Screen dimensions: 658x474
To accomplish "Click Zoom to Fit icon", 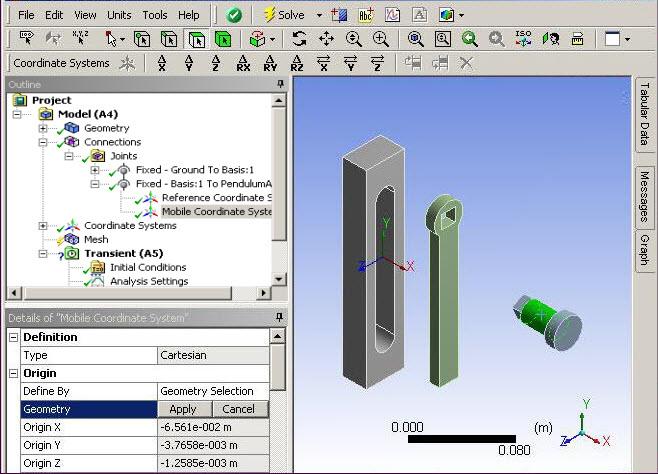I will [415, 39].
